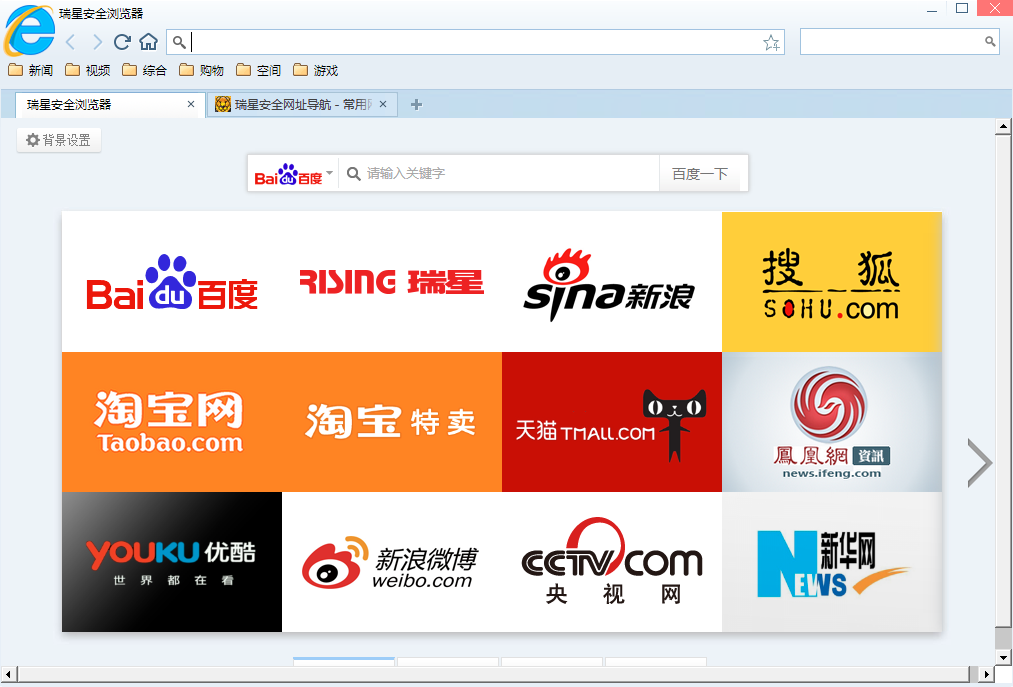Add the current page to favorites

tap(771, 42)
